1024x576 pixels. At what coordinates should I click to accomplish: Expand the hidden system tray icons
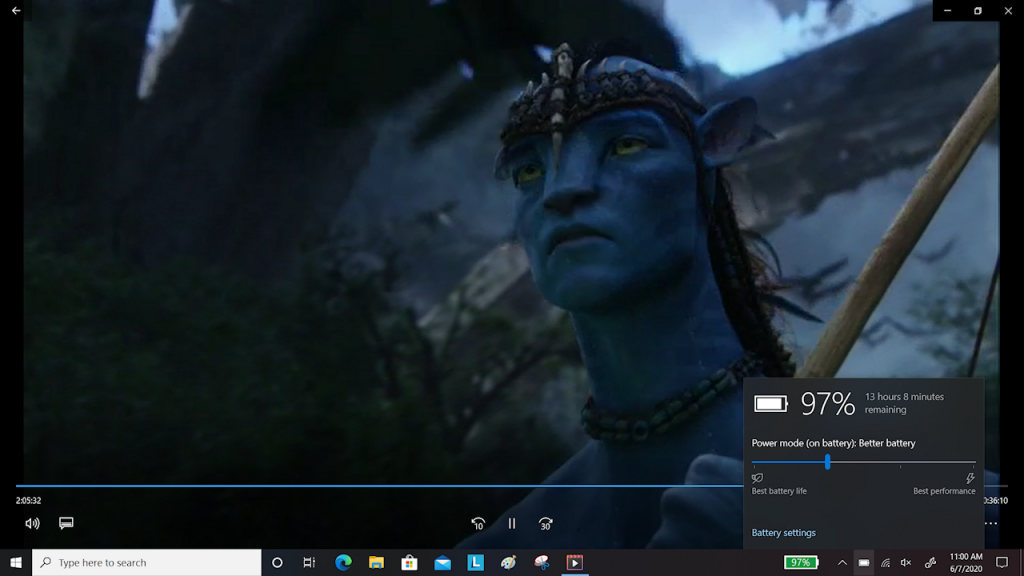coord(842,562)
